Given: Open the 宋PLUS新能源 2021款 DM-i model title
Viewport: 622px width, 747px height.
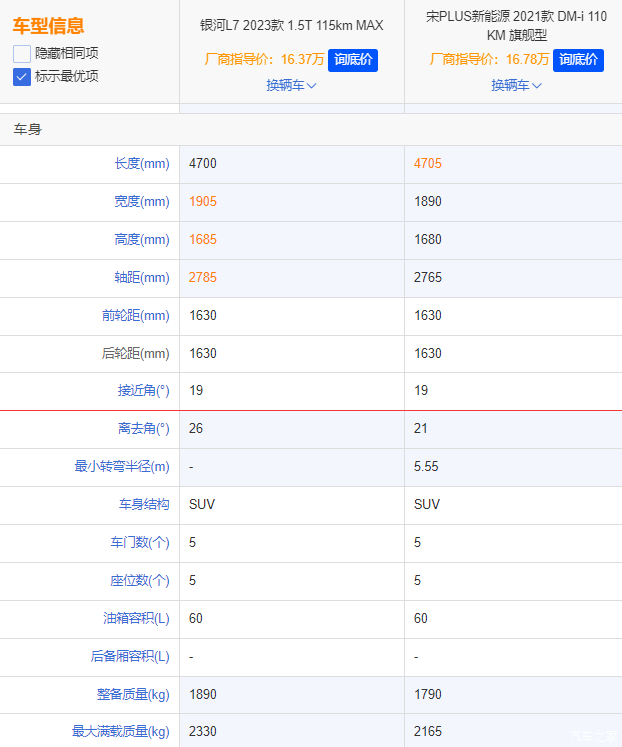Looking at the screenshot, I should [516, 25].
